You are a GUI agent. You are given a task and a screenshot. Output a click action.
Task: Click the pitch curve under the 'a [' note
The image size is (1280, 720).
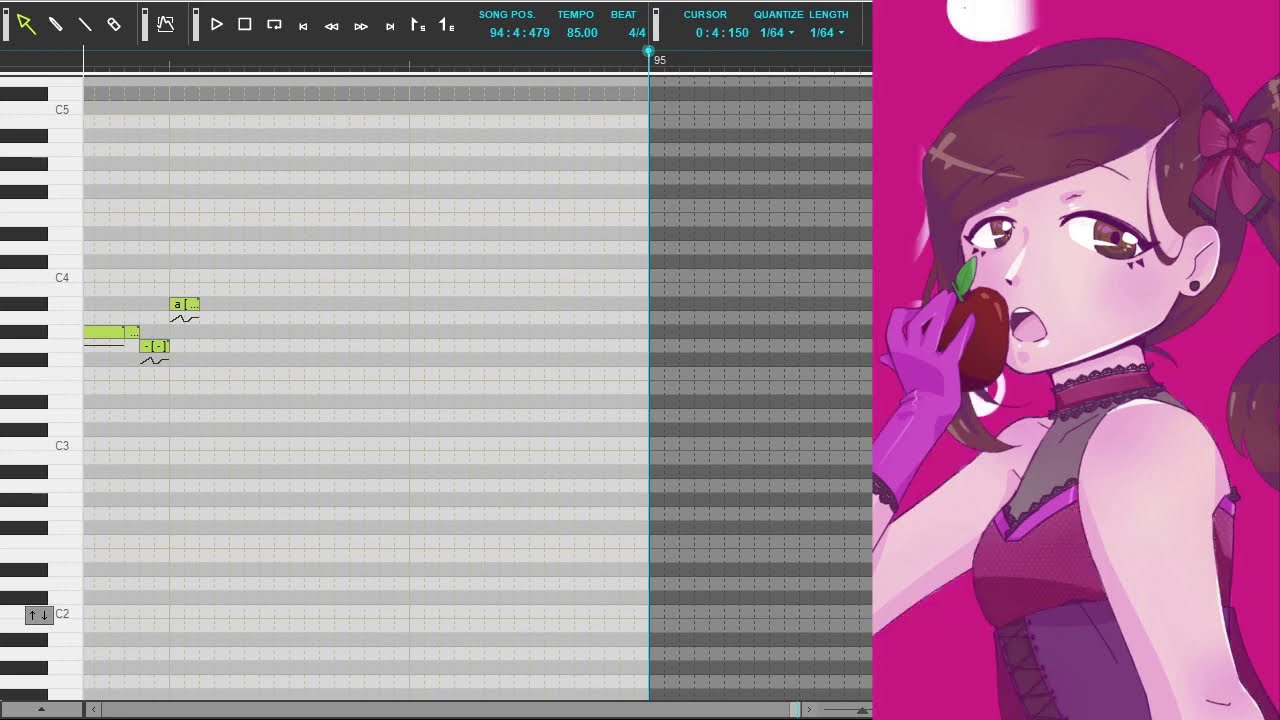point(185,318)
